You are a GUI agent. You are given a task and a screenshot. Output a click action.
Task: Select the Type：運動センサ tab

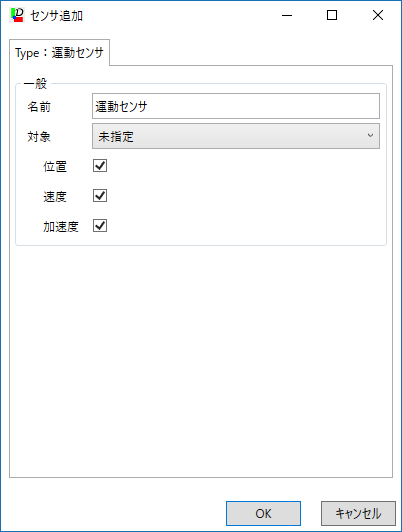pos(59,53)
